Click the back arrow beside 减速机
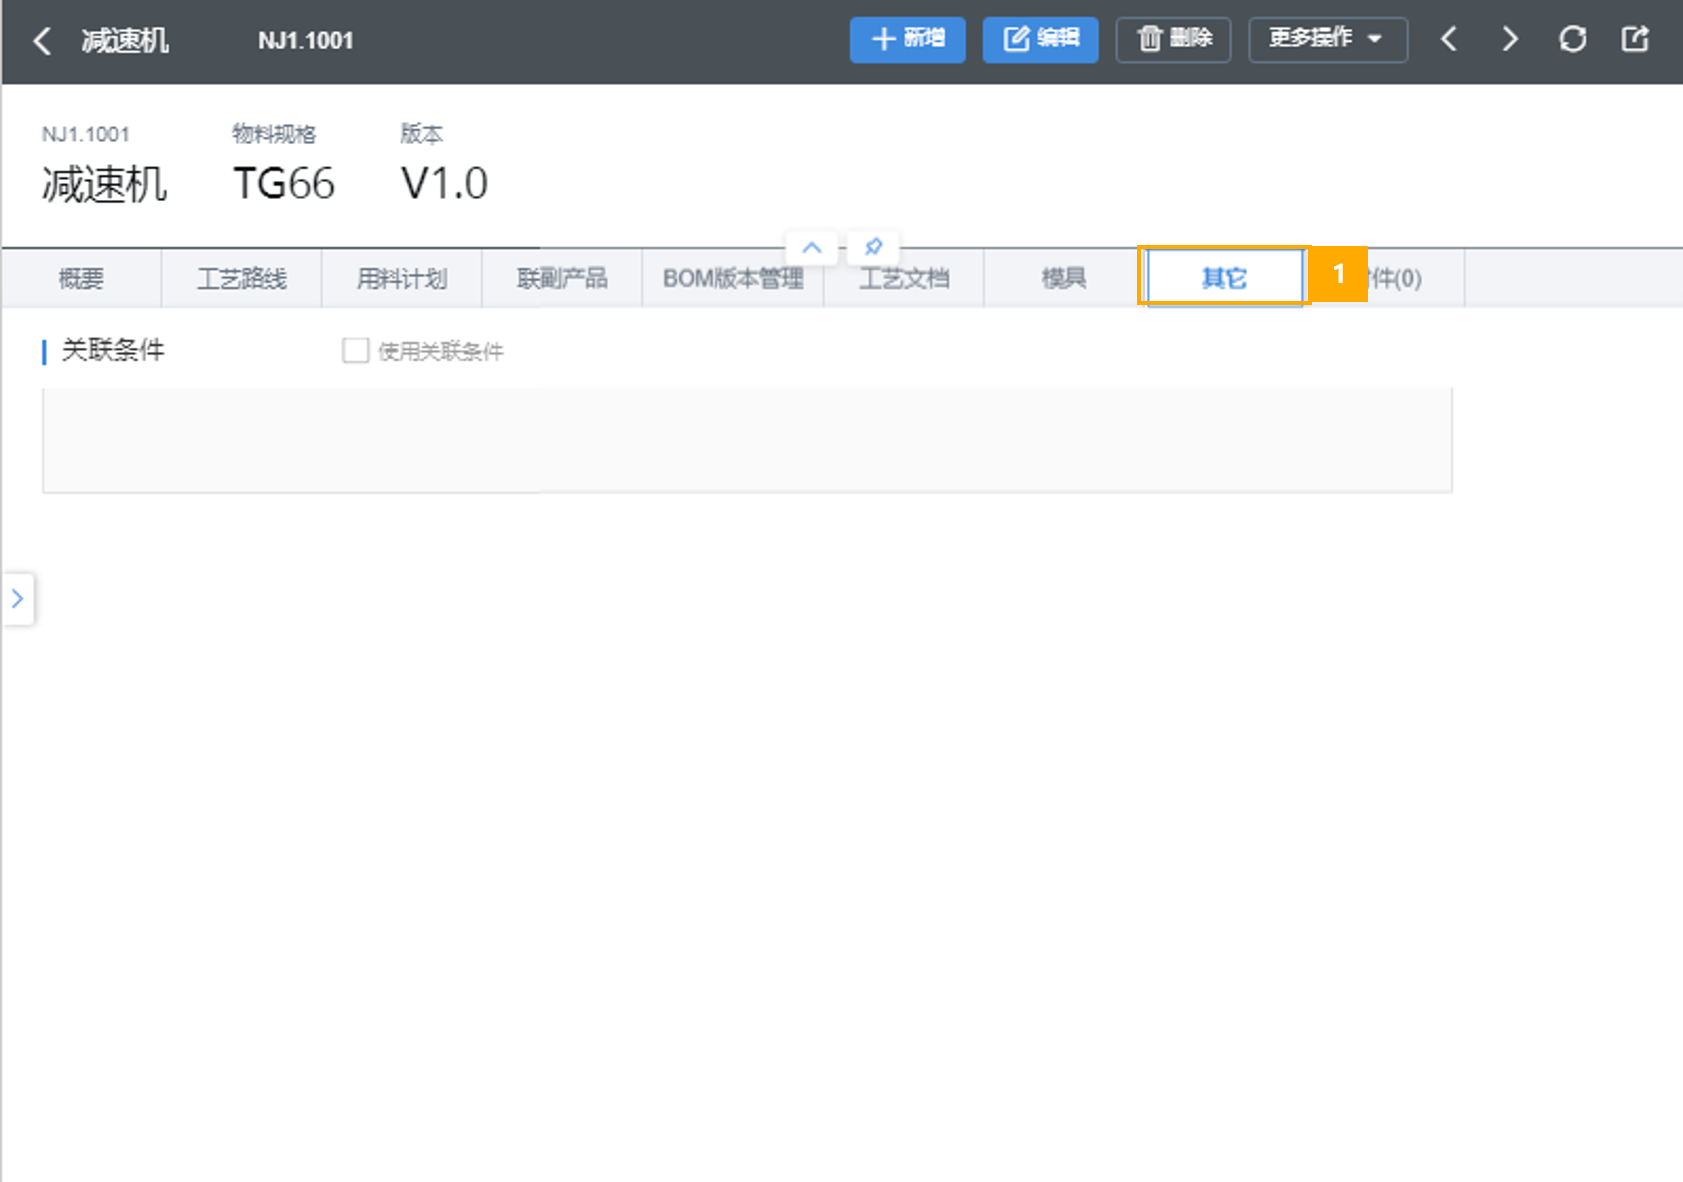The width and height of the screenshot is (1683, 1182). tap(42, 41)
